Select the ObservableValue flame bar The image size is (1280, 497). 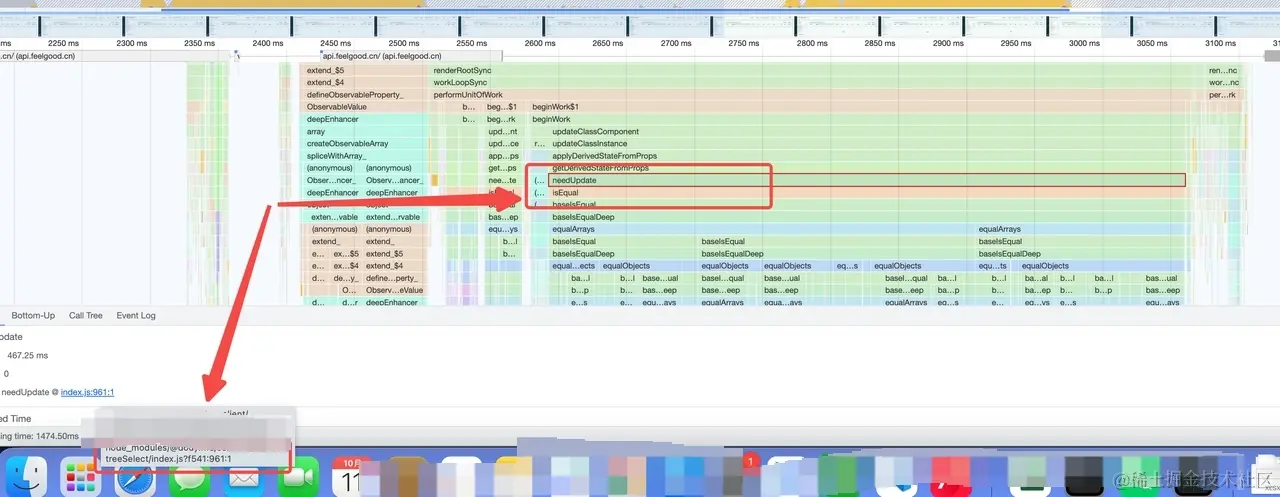coord(364,107)
